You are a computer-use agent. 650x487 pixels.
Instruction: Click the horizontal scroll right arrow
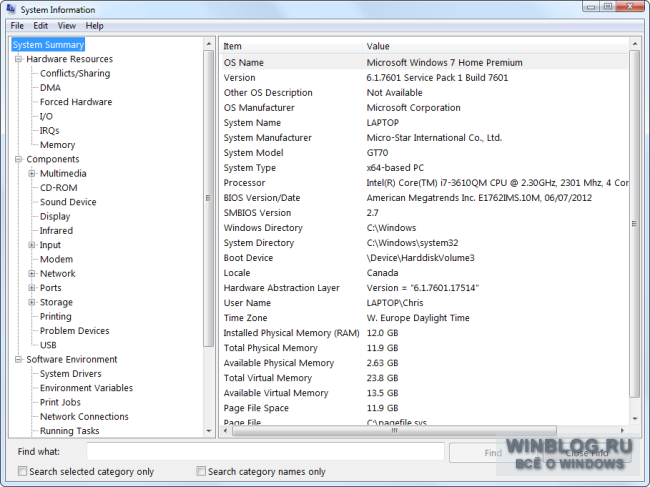pyautogui.click(x=622, y=431)
